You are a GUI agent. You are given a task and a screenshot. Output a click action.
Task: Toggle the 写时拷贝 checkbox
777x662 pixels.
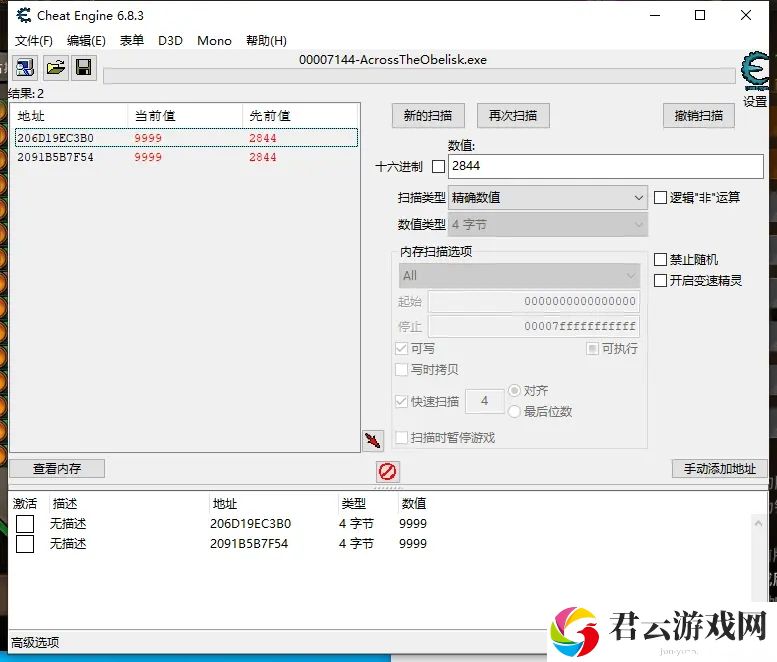(x=401, y=370)
